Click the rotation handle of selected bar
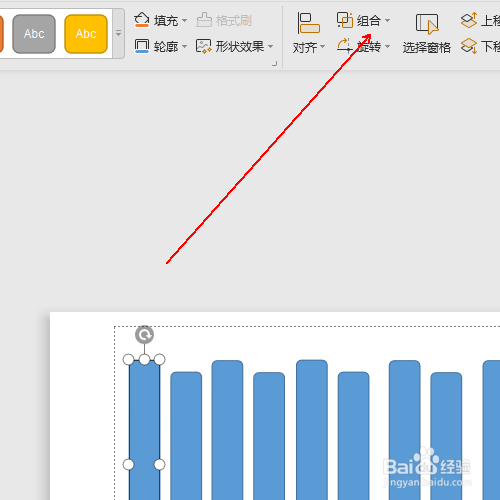This screenshot has width=500, height=500. 144,335
